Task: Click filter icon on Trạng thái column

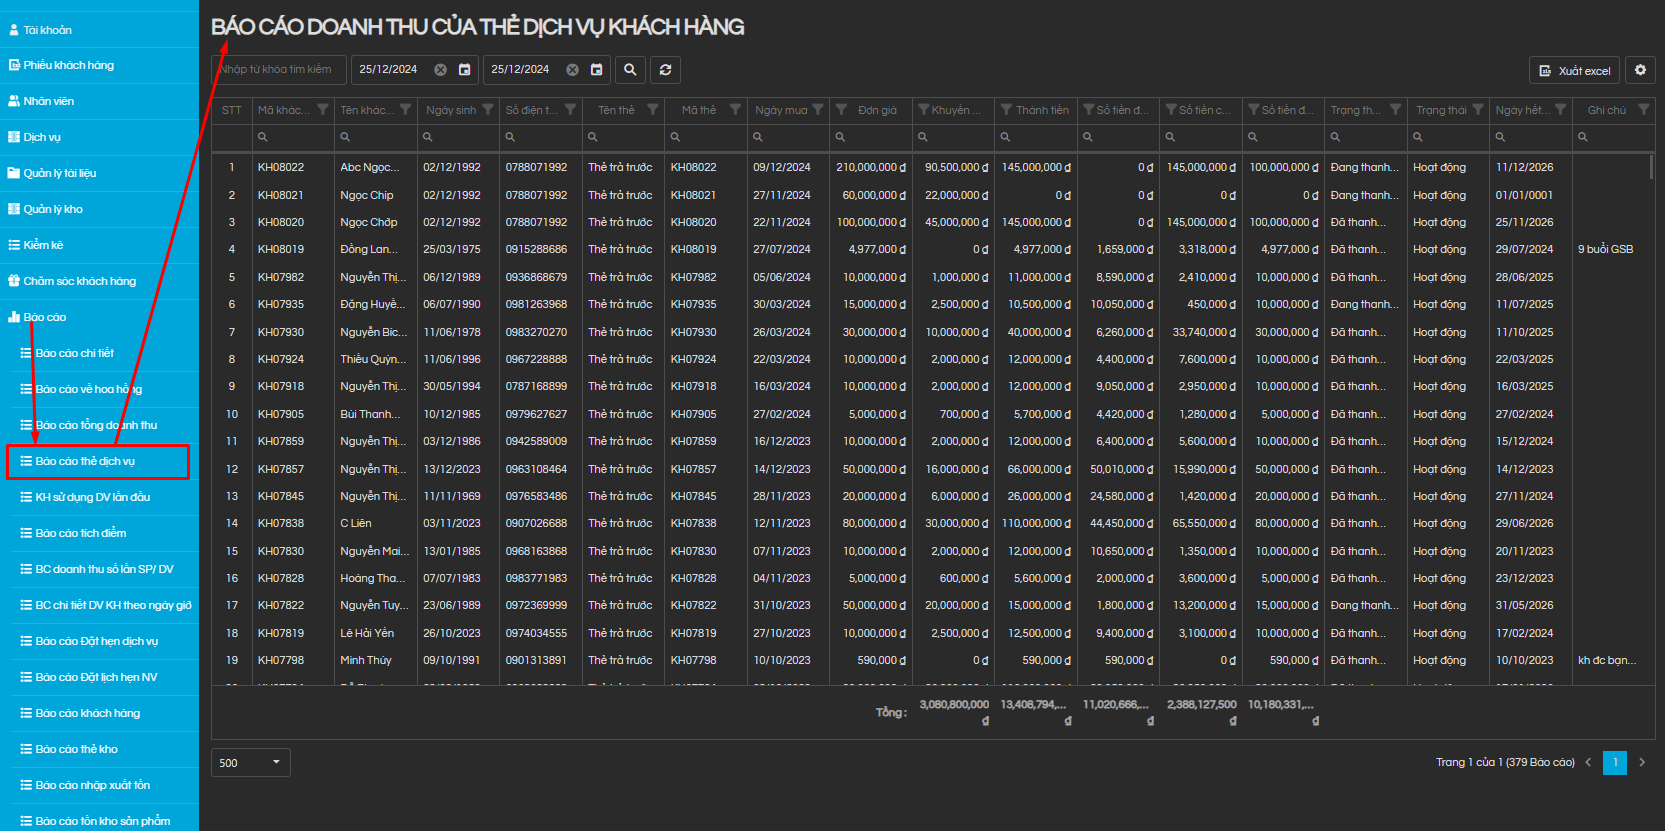Action: tap(1478, 110)
